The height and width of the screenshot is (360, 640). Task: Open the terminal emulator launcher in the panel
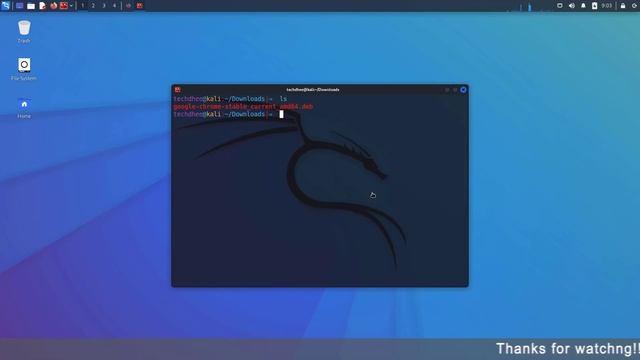click(x=64, y=6)
